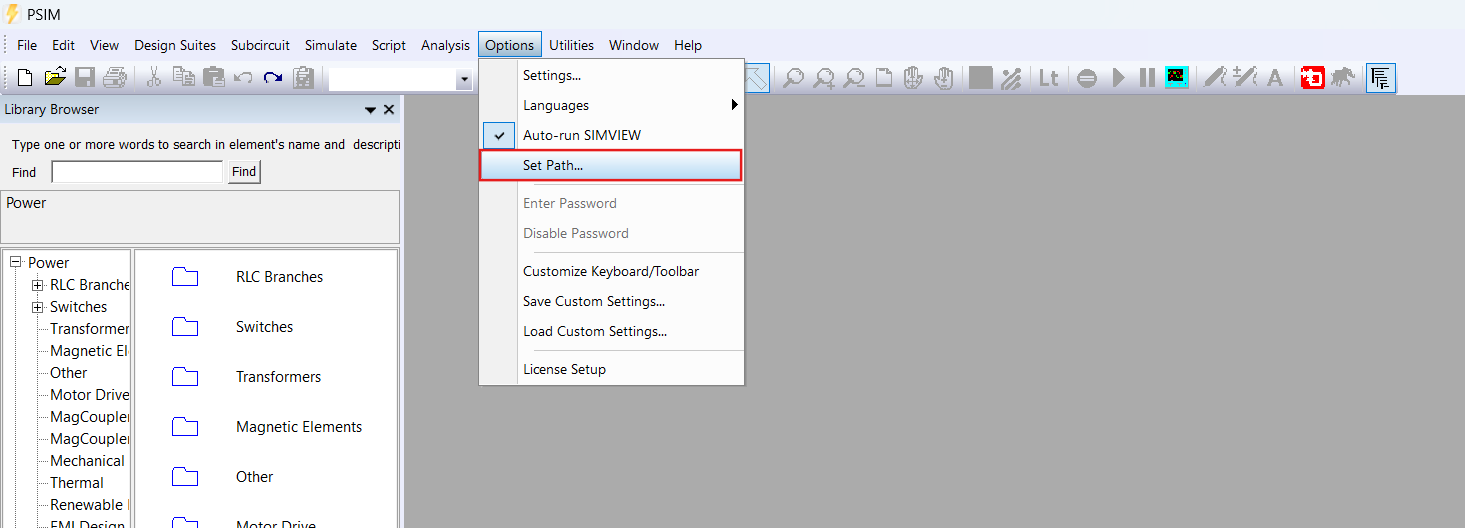The width and height of the screenshot is (1465, 528).
Task: Toggle Auto-run SIMVIEW checkmark option
Action: (499, 135)
